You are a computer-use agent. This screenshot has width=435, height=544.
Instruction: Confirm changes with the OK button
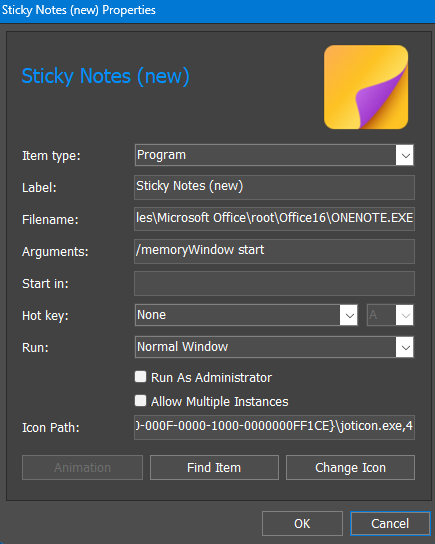pos(302,524)
